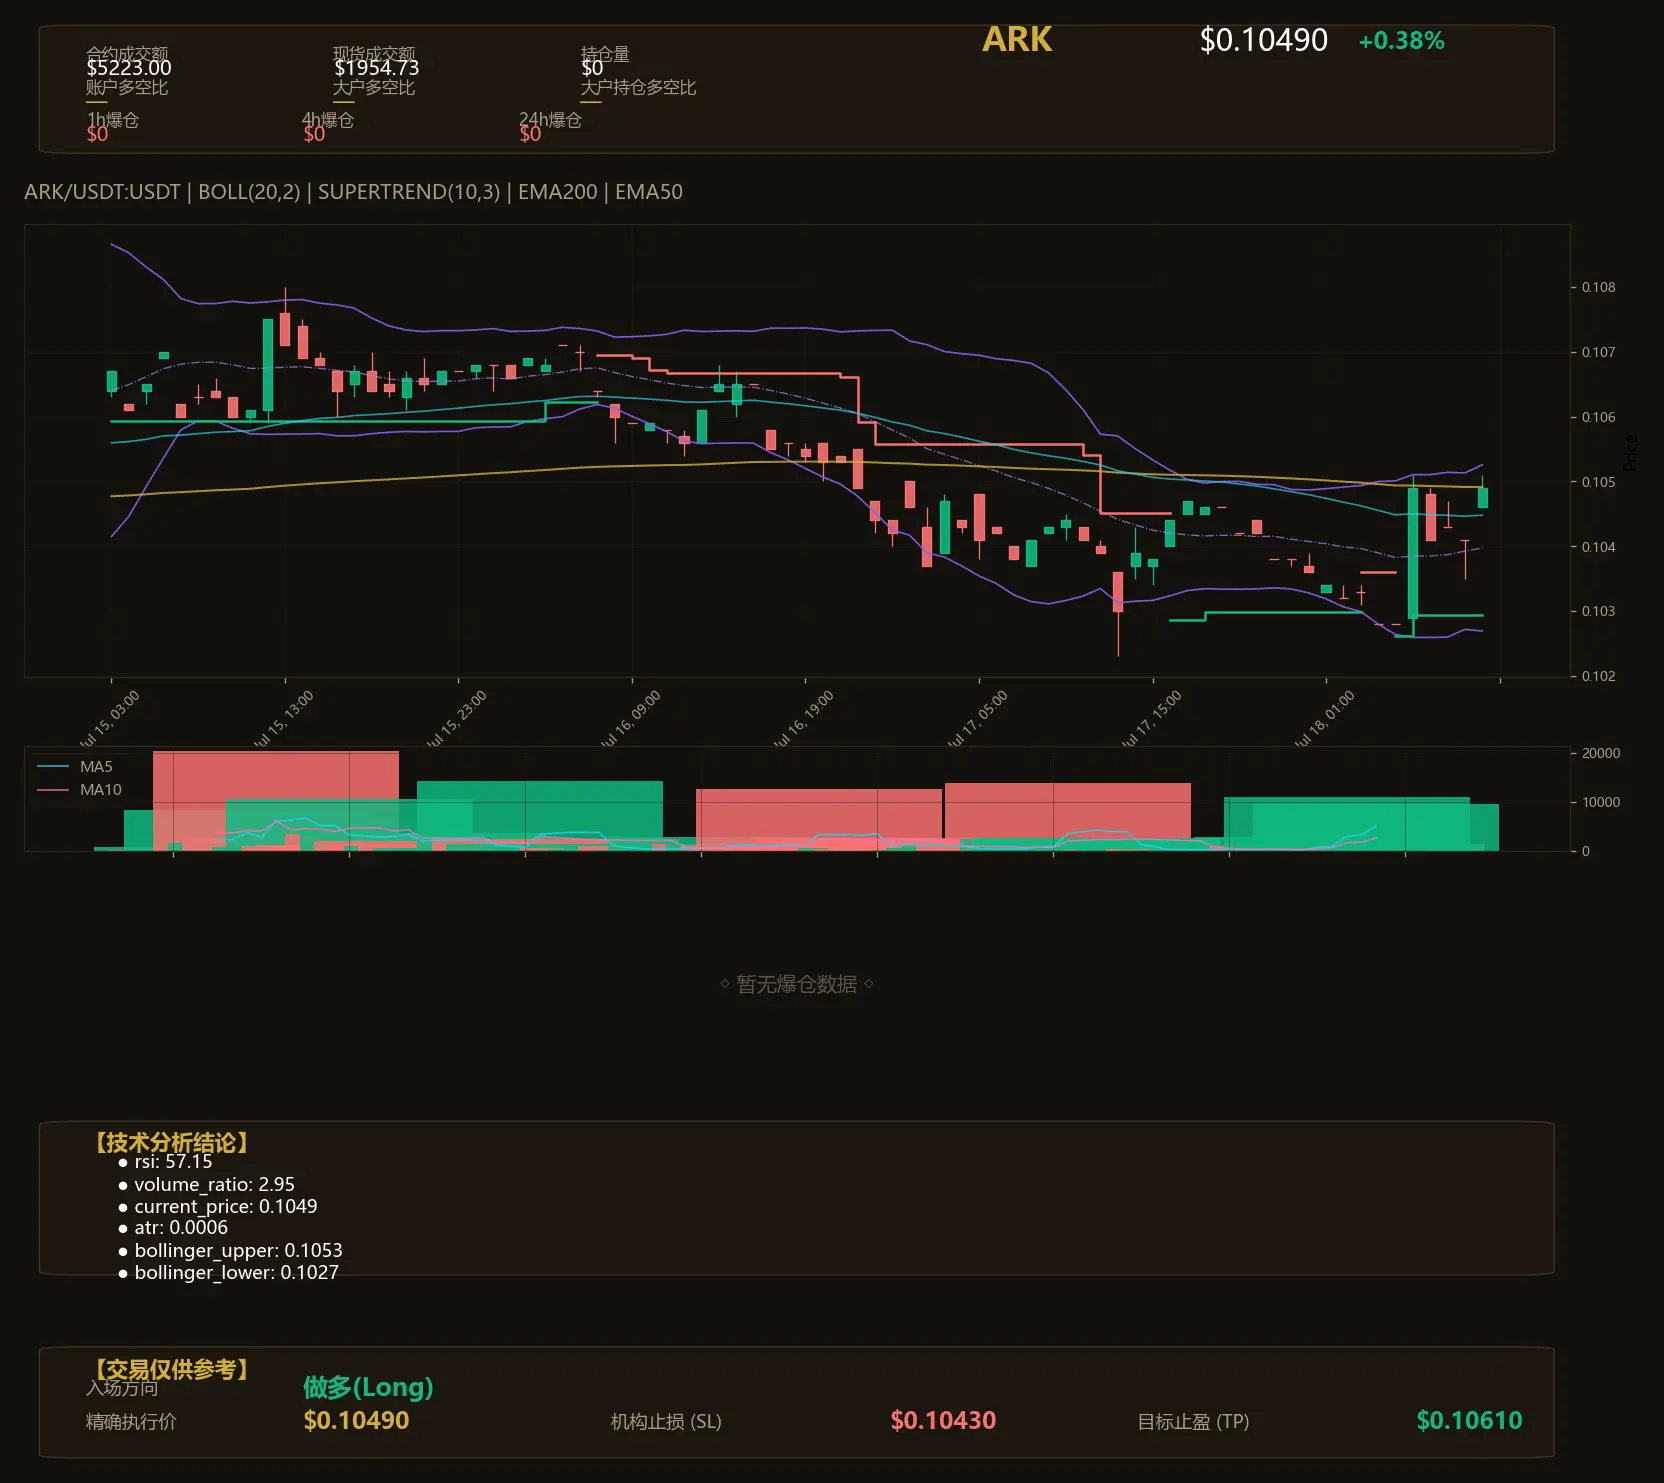The height and width of the screenshot is (1483, 1664).
Task: Click the 0.106 price axis label
Action: coord(1598,417)
